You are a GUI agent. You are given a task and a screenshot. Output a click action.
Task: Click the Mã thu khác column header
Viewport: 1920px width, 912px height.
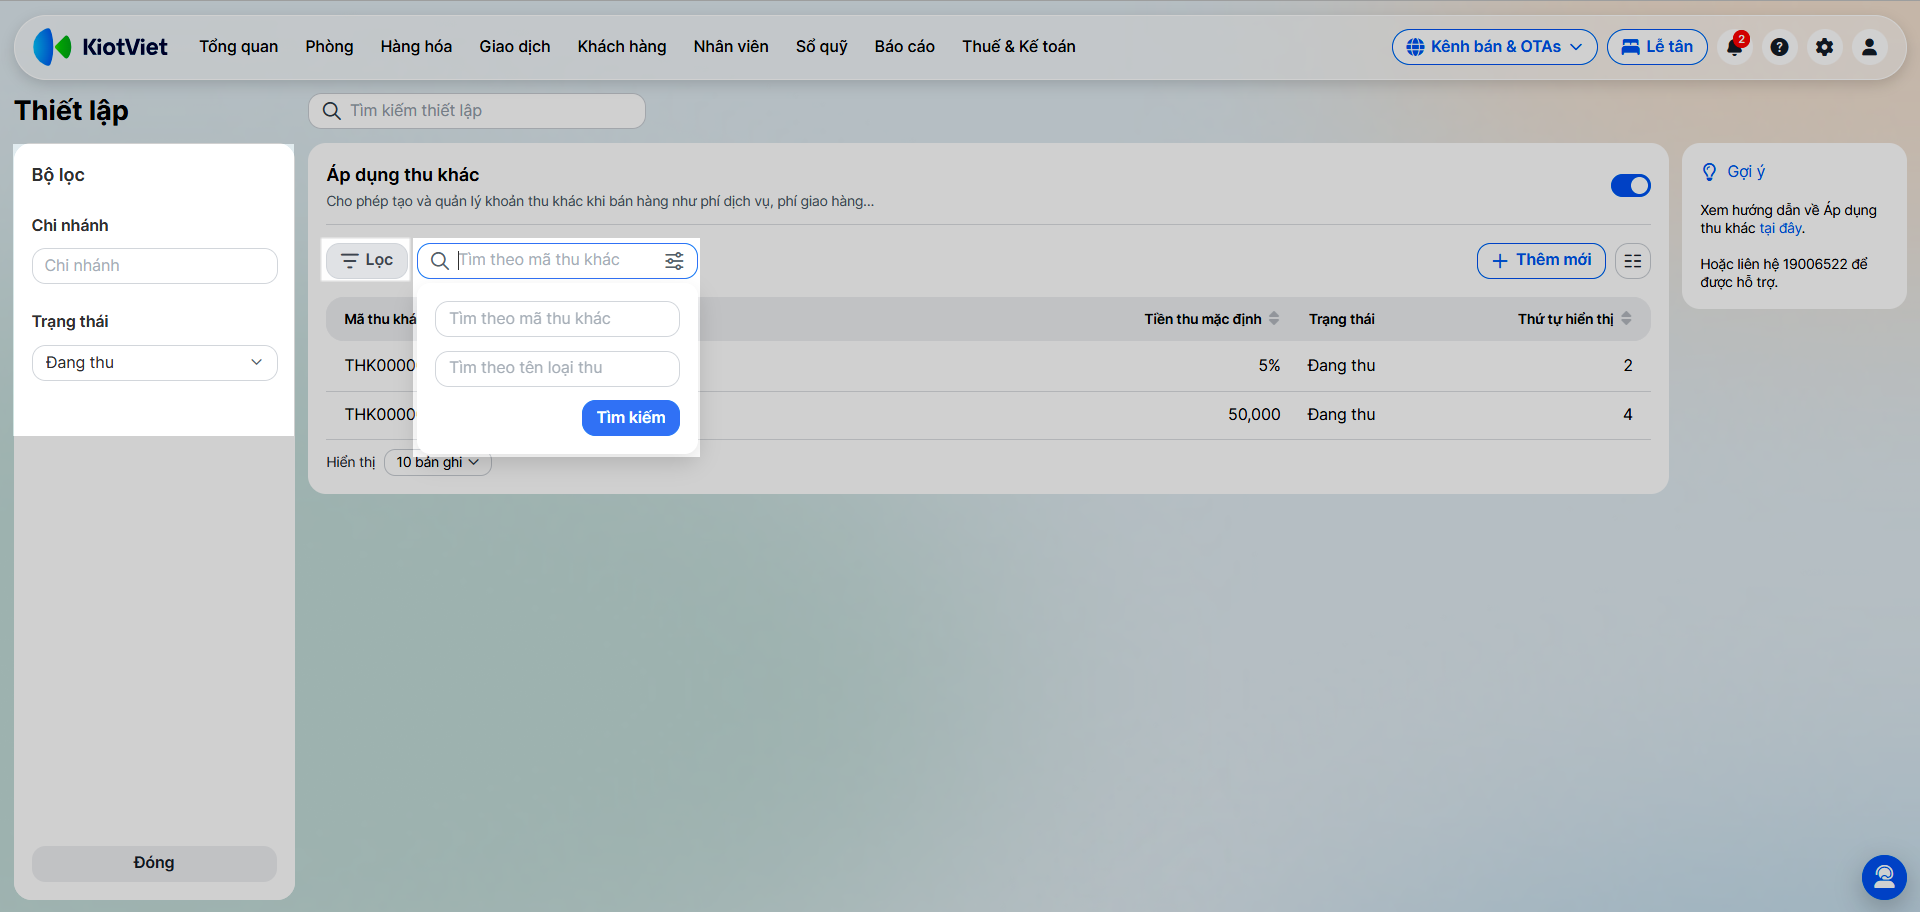[380, 319]
